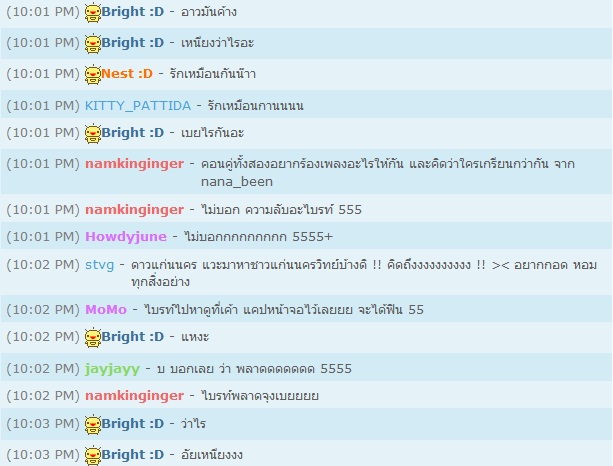
Task: Open the Nest :D username in orange
Action: pos(127,73)
